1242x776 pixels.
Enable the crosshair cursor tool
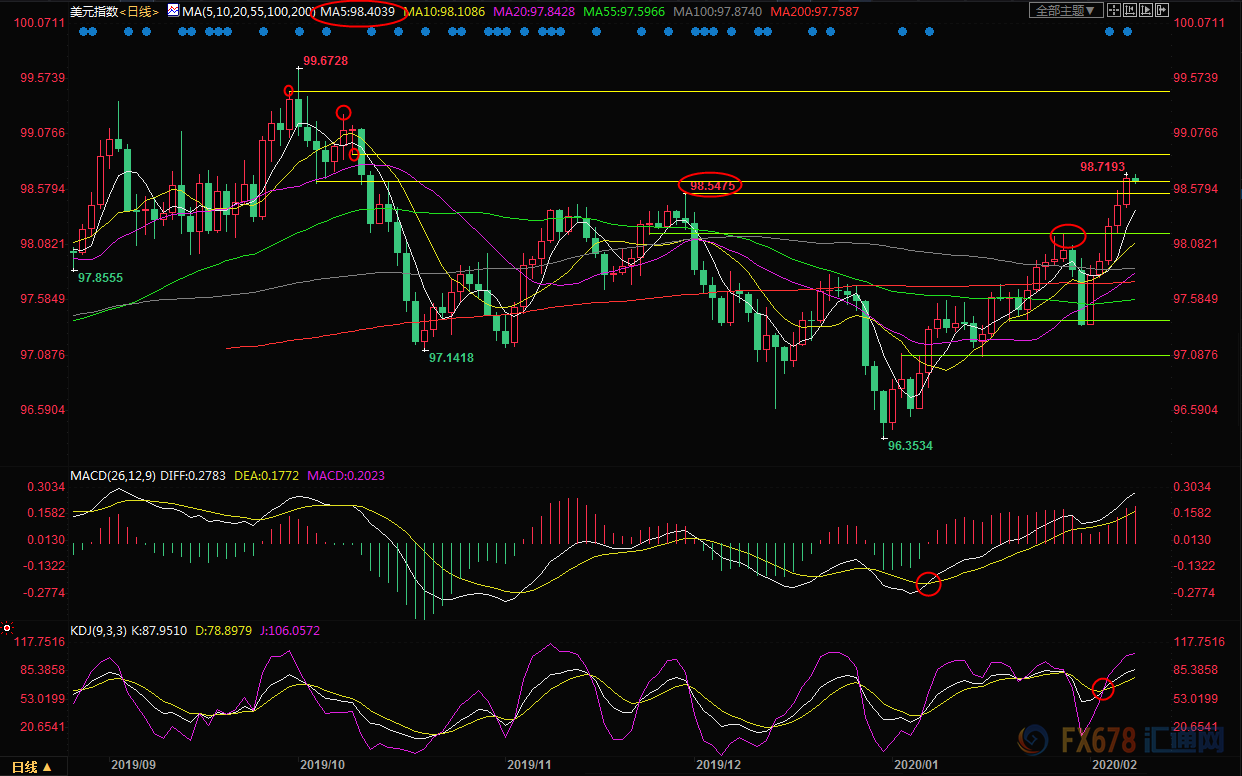[x=1114, y=10]
